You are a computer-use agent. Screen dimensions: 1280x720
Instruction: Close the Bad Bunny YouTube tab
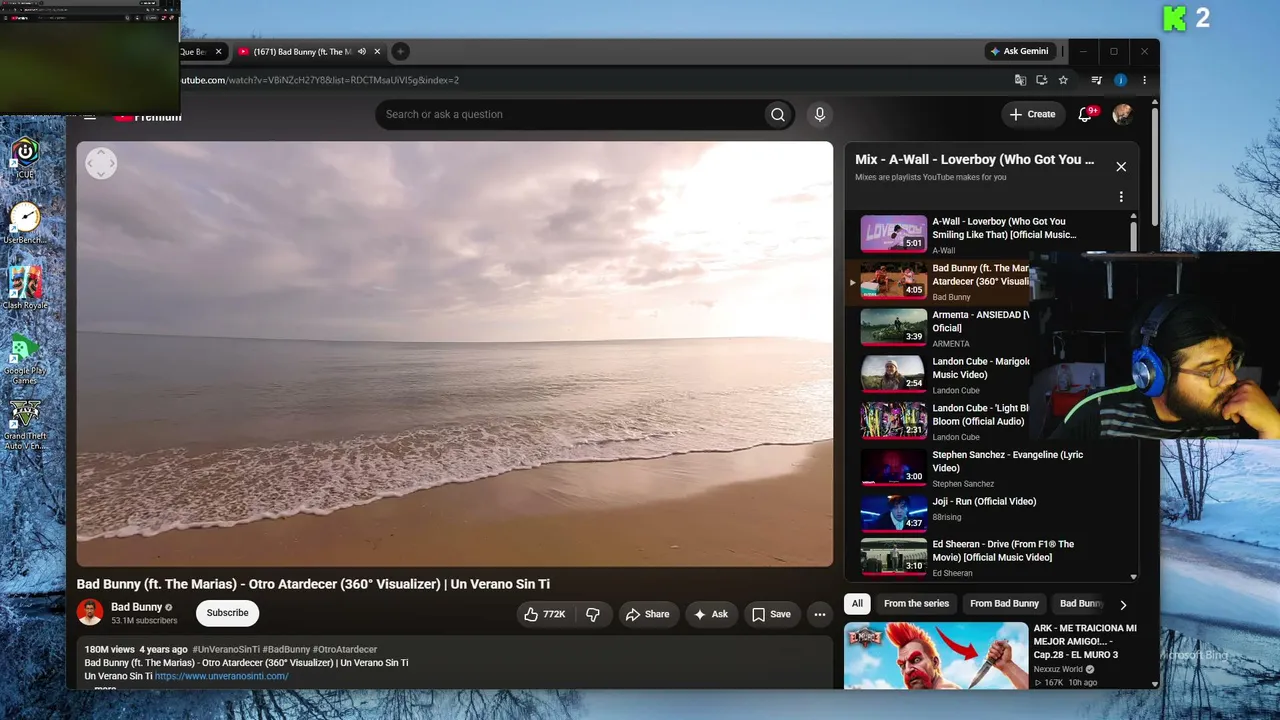[377, 51]
